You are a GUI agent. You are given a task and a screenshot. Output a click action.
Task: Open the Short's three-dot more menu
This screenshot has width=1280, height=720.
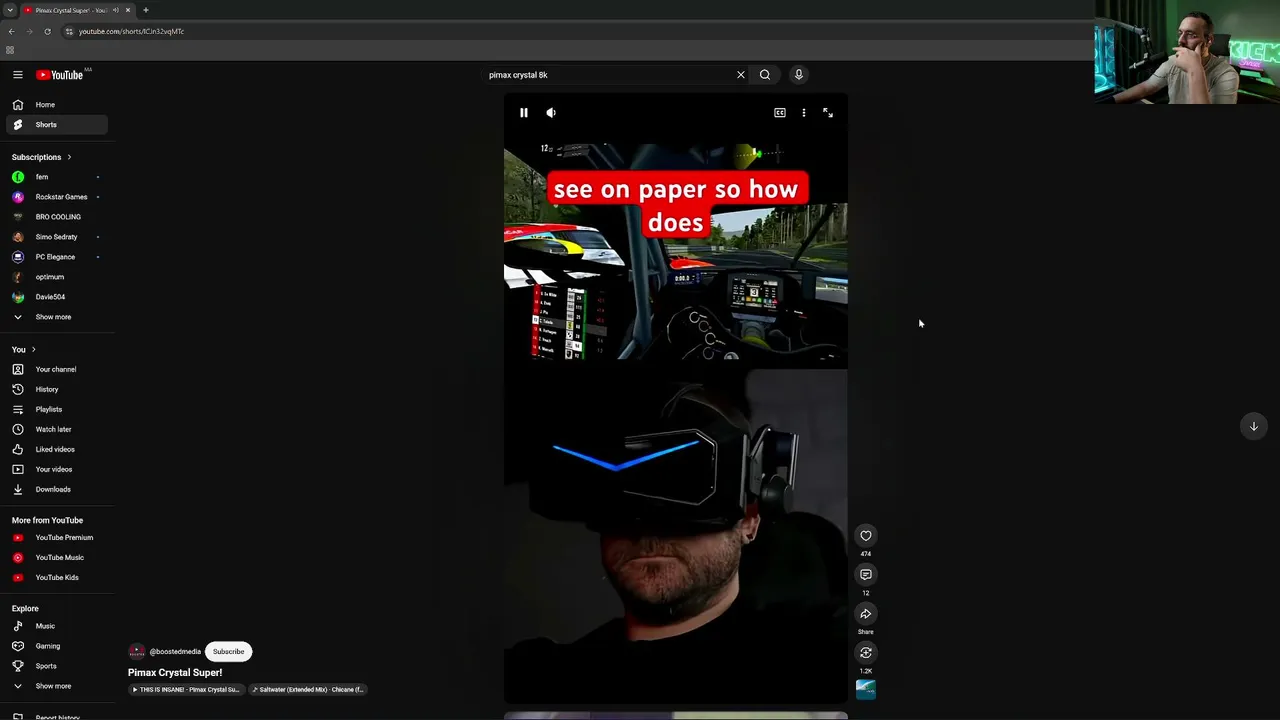tap(804, 113)
